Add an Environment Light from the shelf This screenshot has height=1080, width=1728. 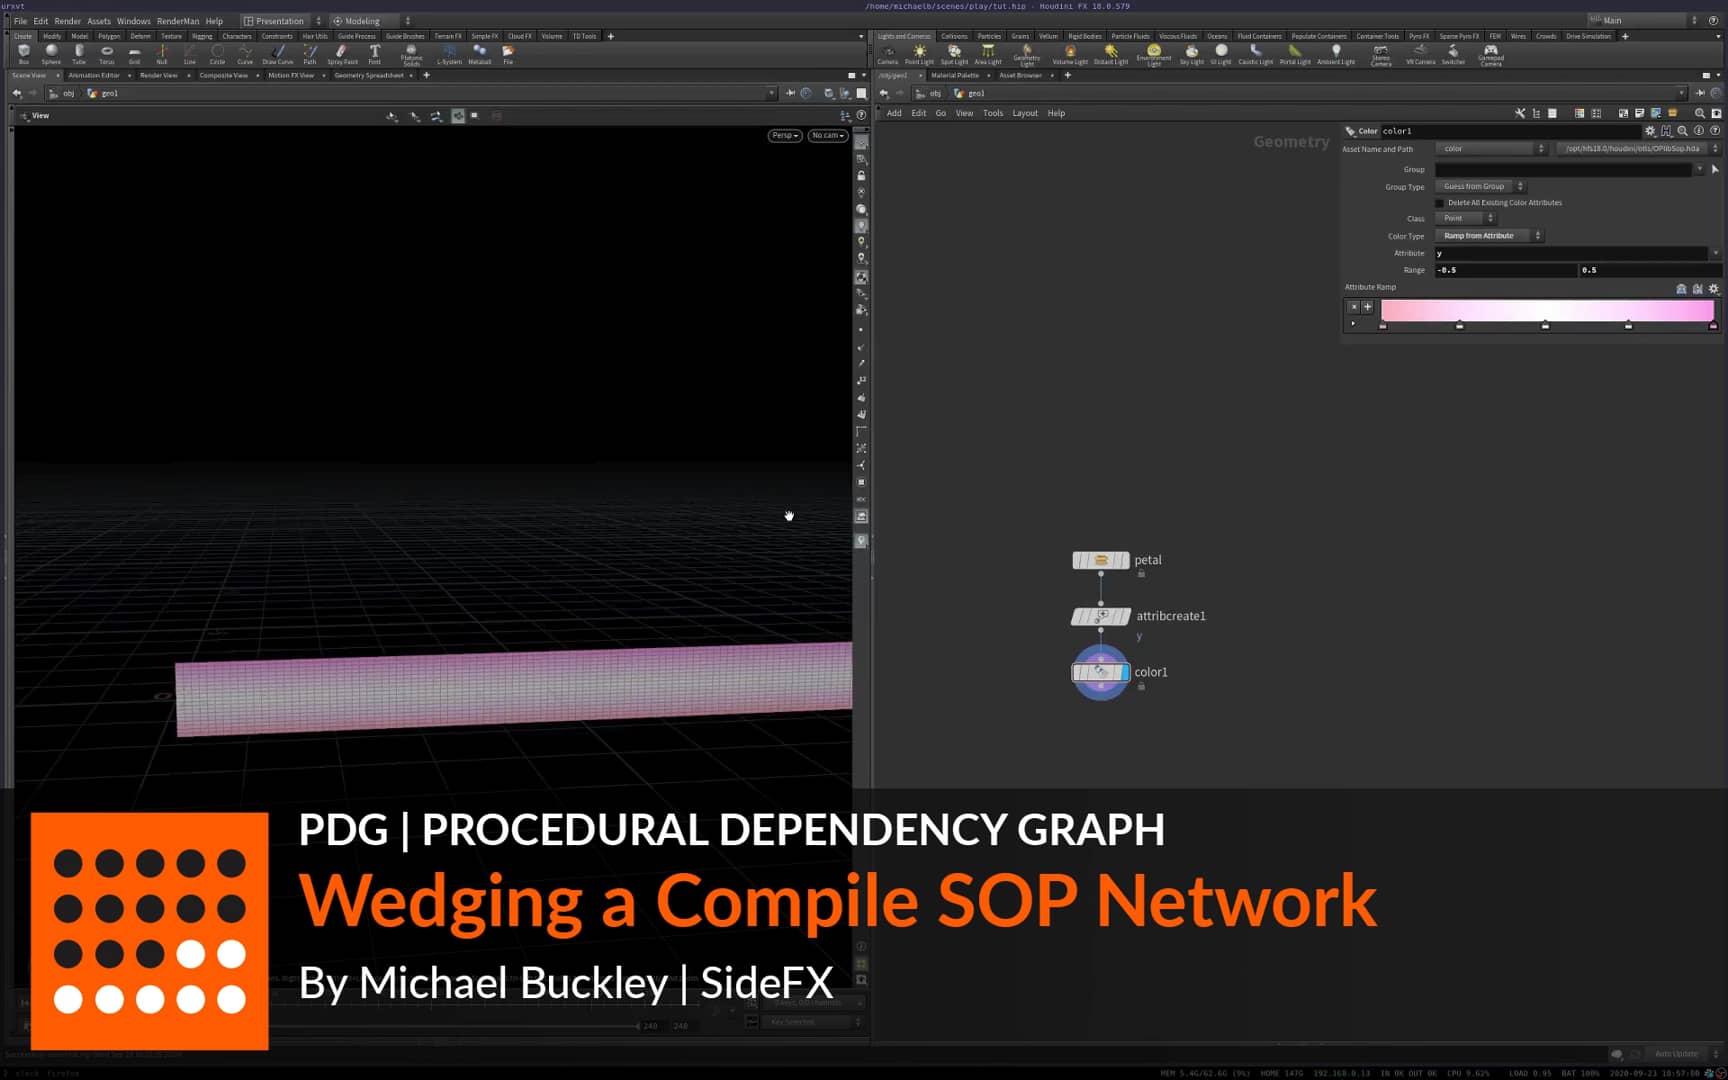point(1154,52)
